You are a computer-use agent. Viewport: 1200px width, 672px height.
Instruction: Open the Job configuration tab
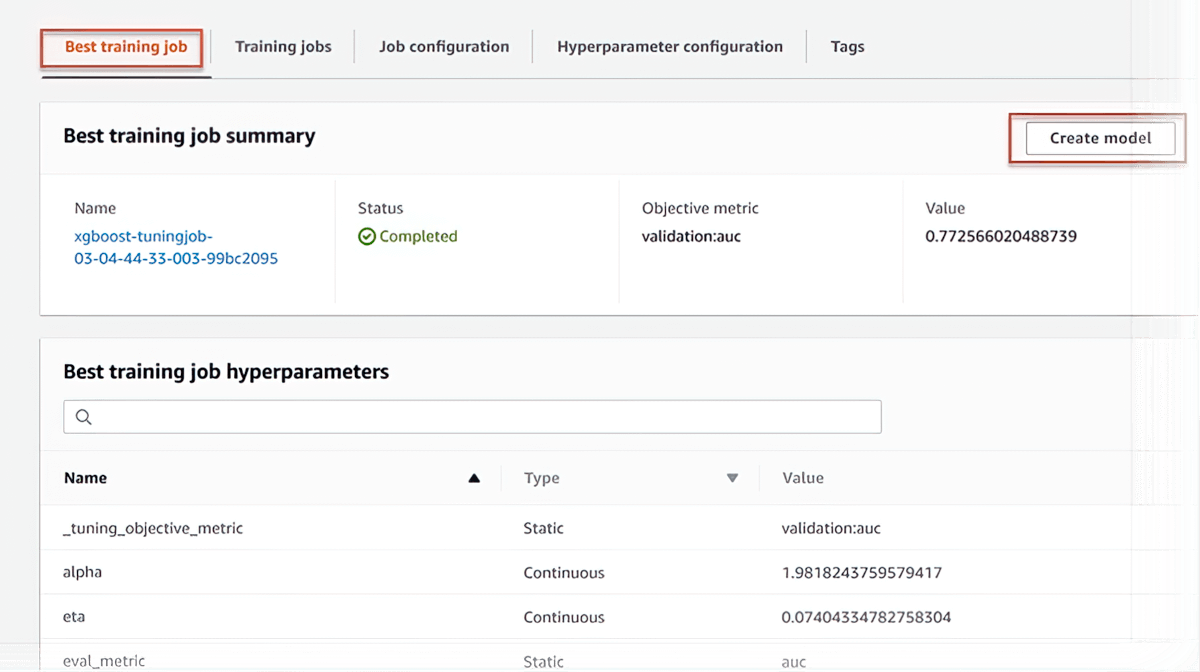click(444, 47)
